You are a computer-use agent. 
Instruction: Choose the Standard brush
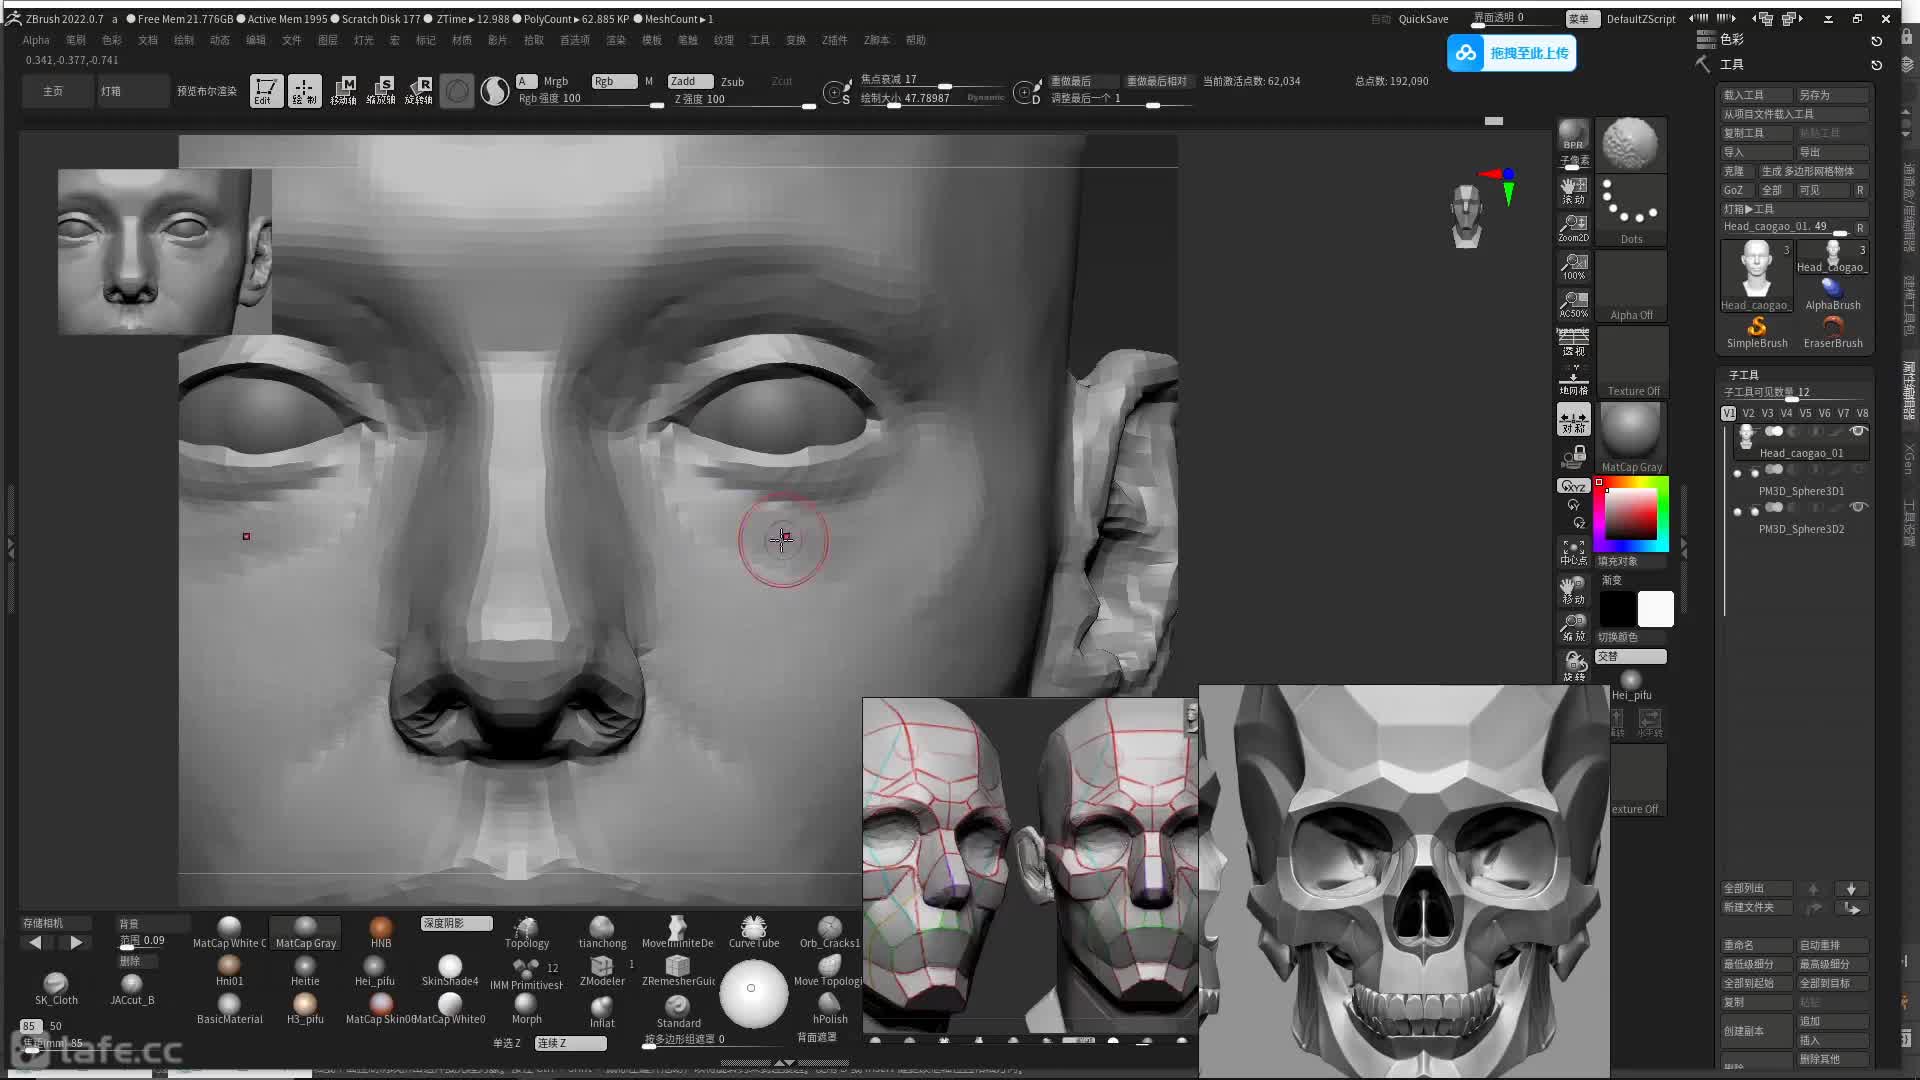[678, 1011]
